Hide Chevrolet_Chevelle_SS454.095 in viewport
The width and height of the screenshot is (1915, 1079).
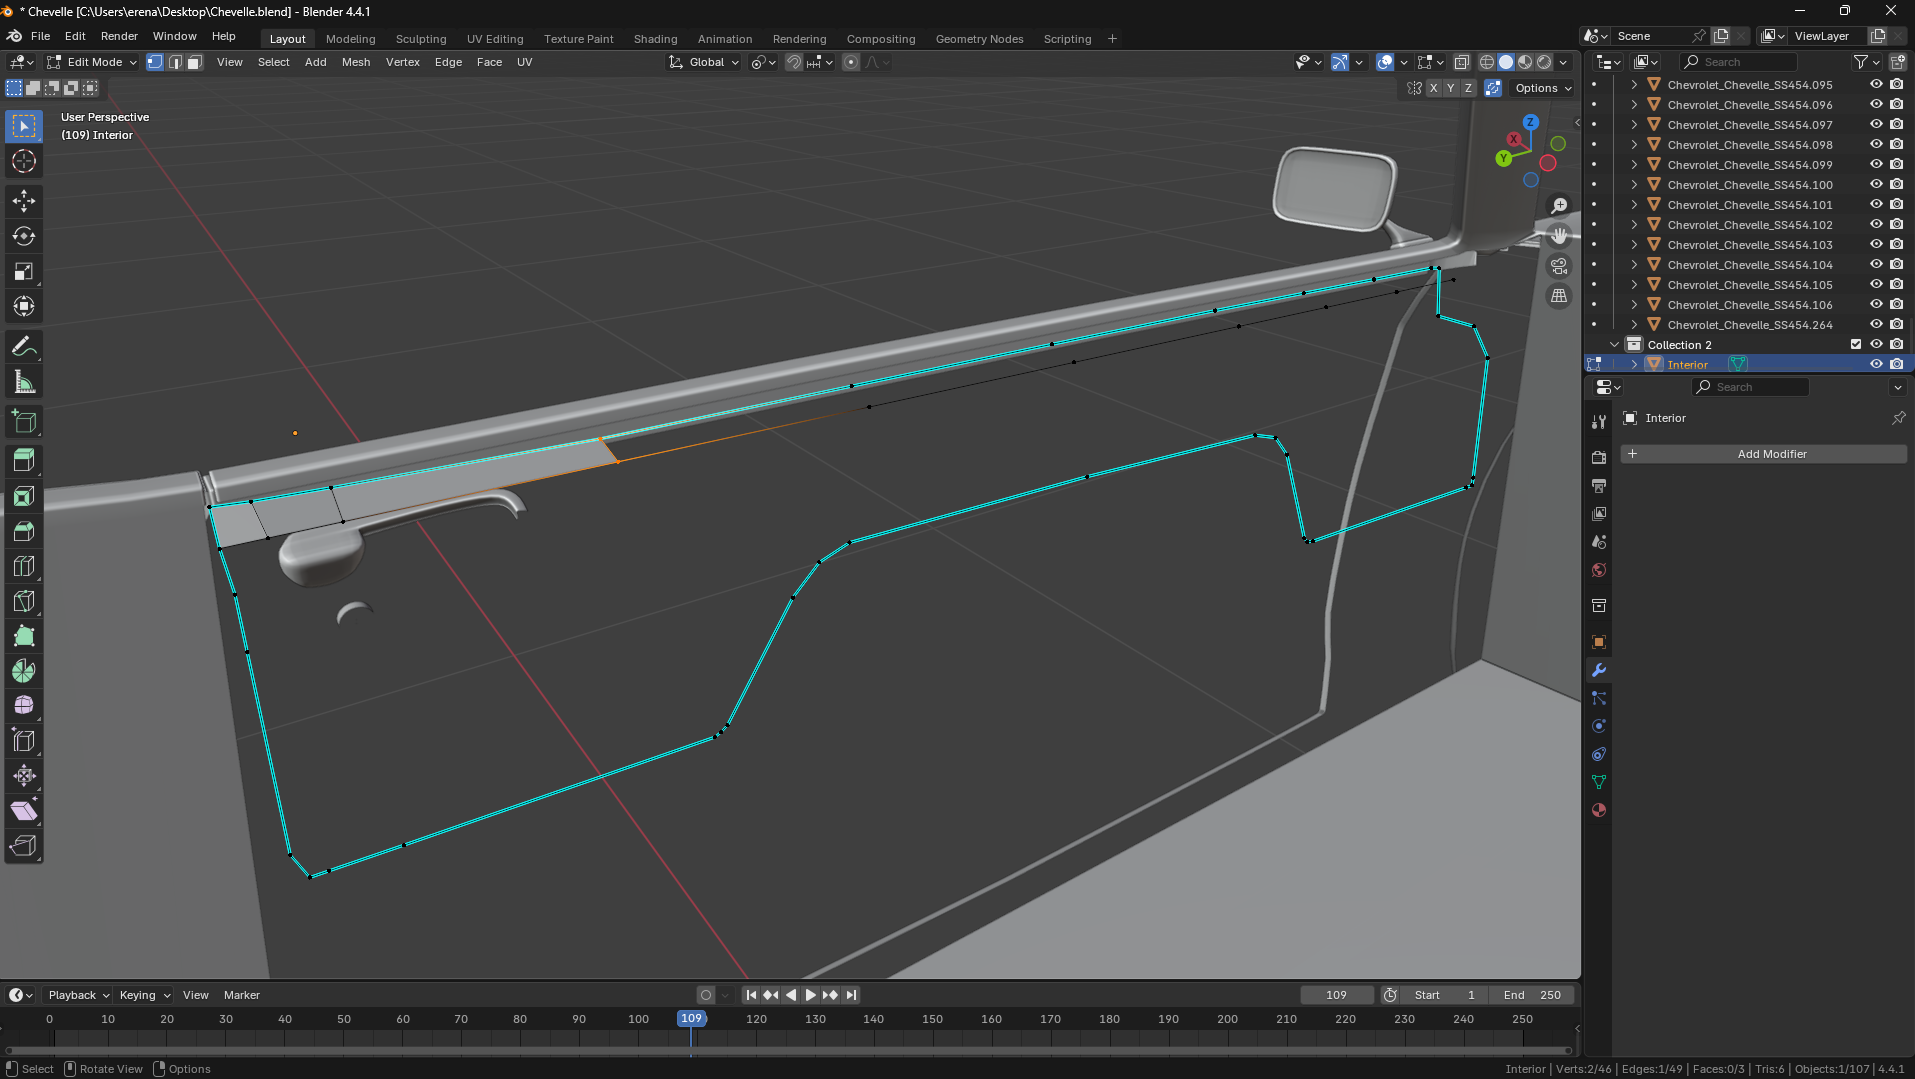1876,85
